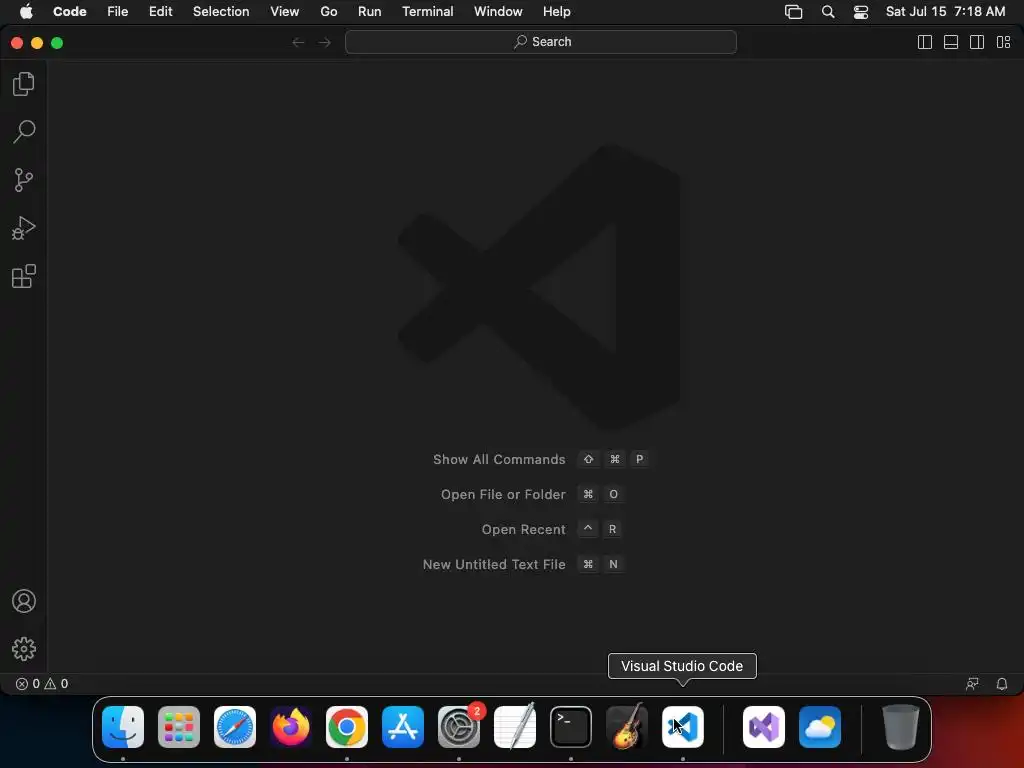Launch Safari from the Dock
The height and width of the screenshot is (768, 1024).
click(x=235, y=727)
